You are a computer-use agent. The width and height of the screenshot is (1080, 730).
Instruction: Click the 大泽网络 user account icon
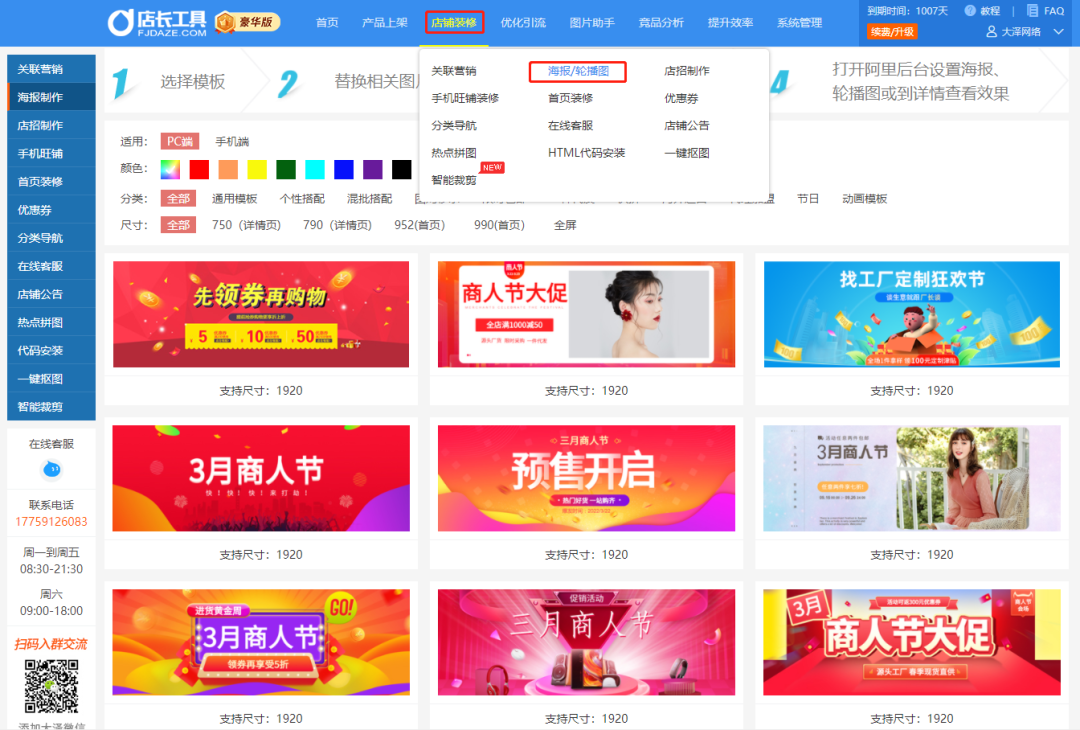click(x=992, y=32)
